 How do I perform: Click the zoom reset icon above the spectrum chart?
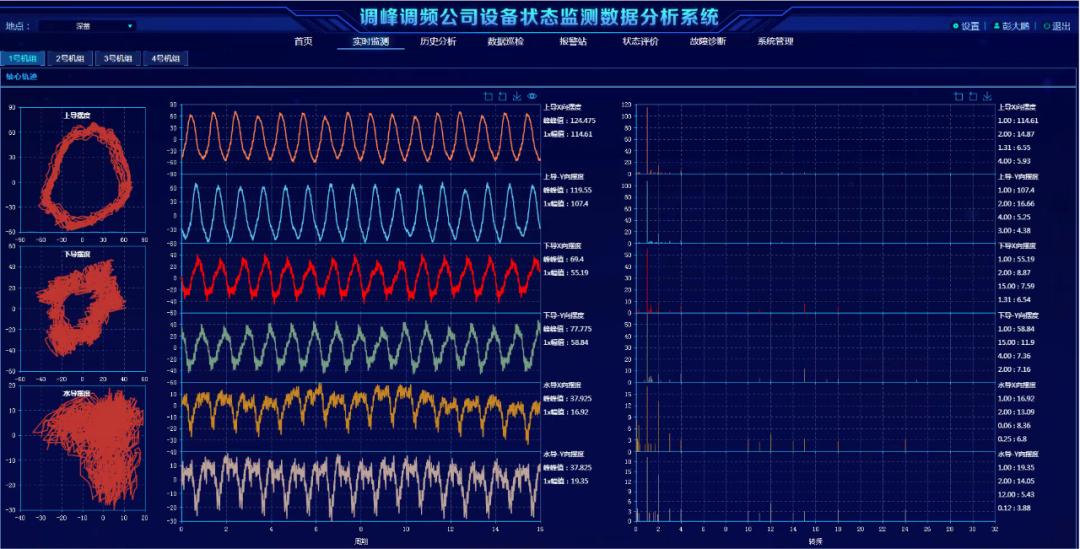973,96
